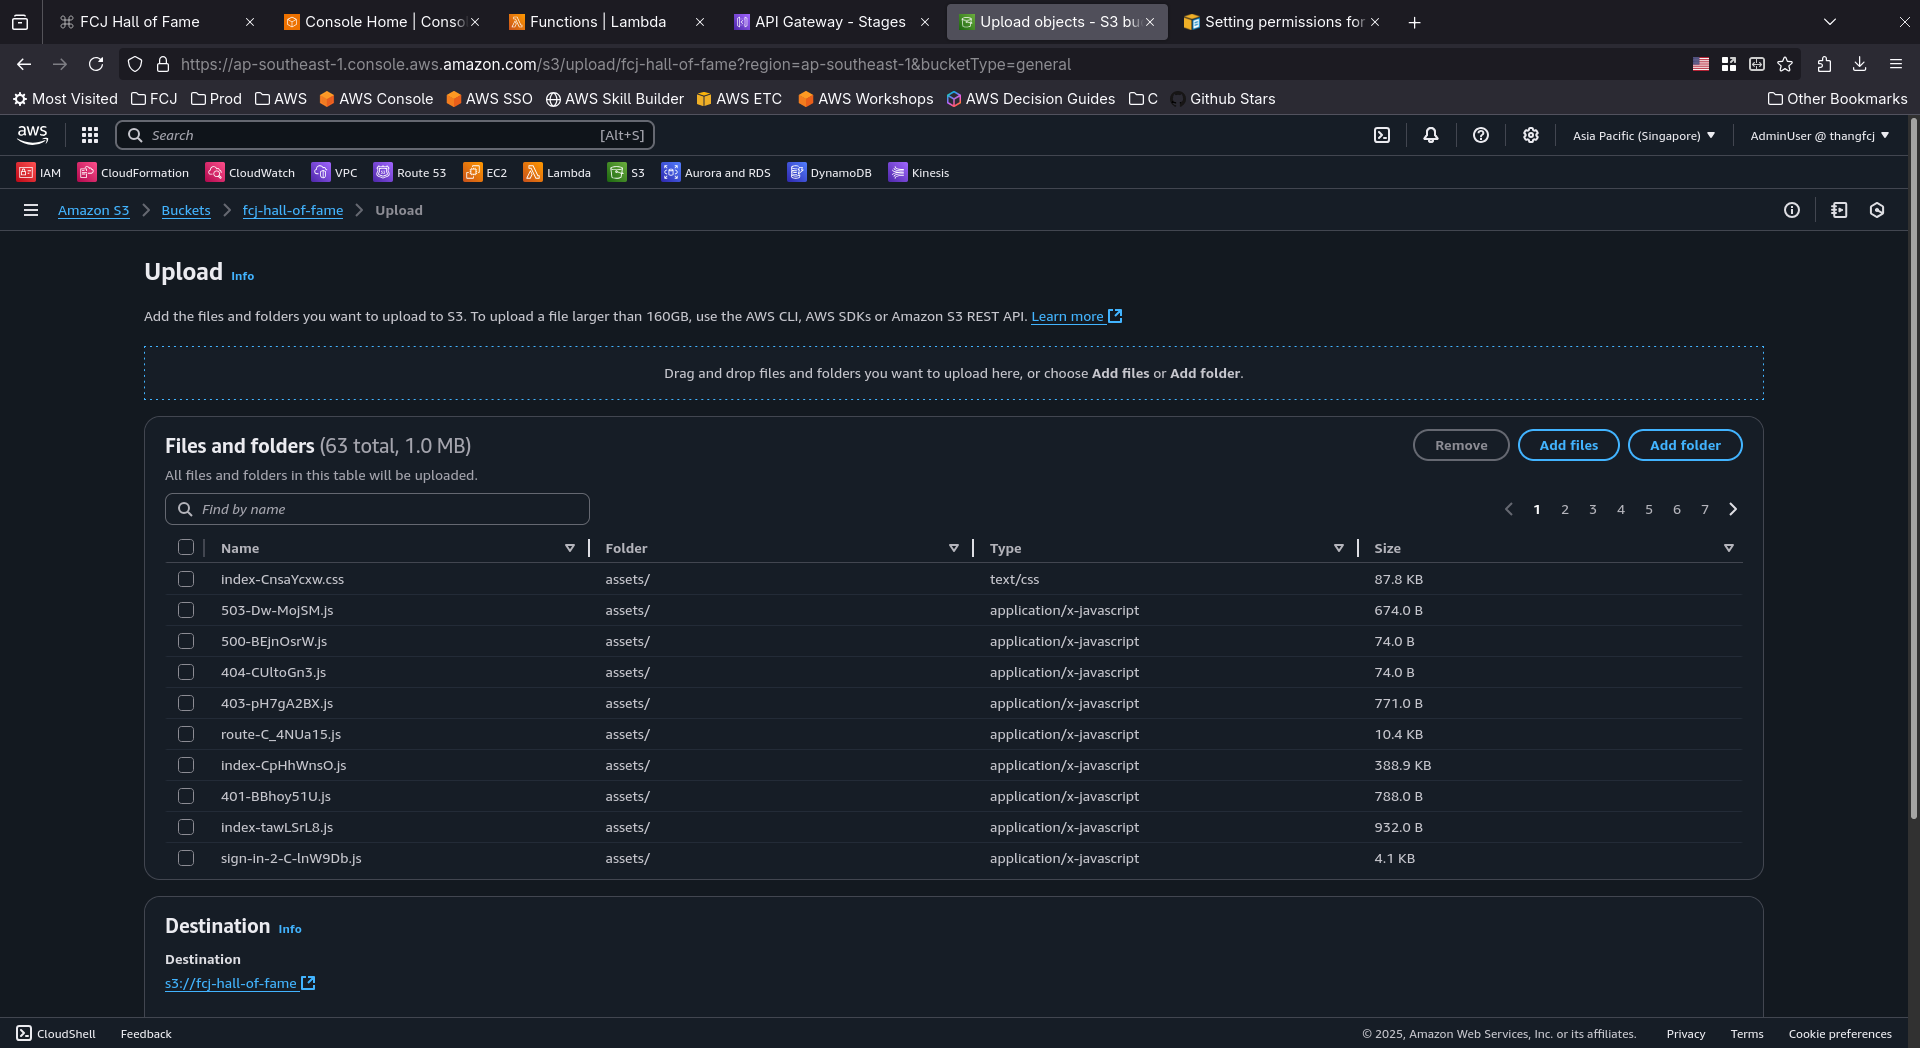Select all files with header checkbox

(186, 547)
